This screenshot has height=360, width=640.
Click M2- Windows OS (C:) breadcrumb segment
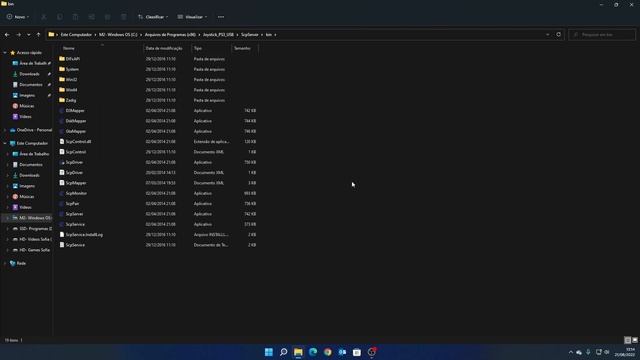pos(118,35)
